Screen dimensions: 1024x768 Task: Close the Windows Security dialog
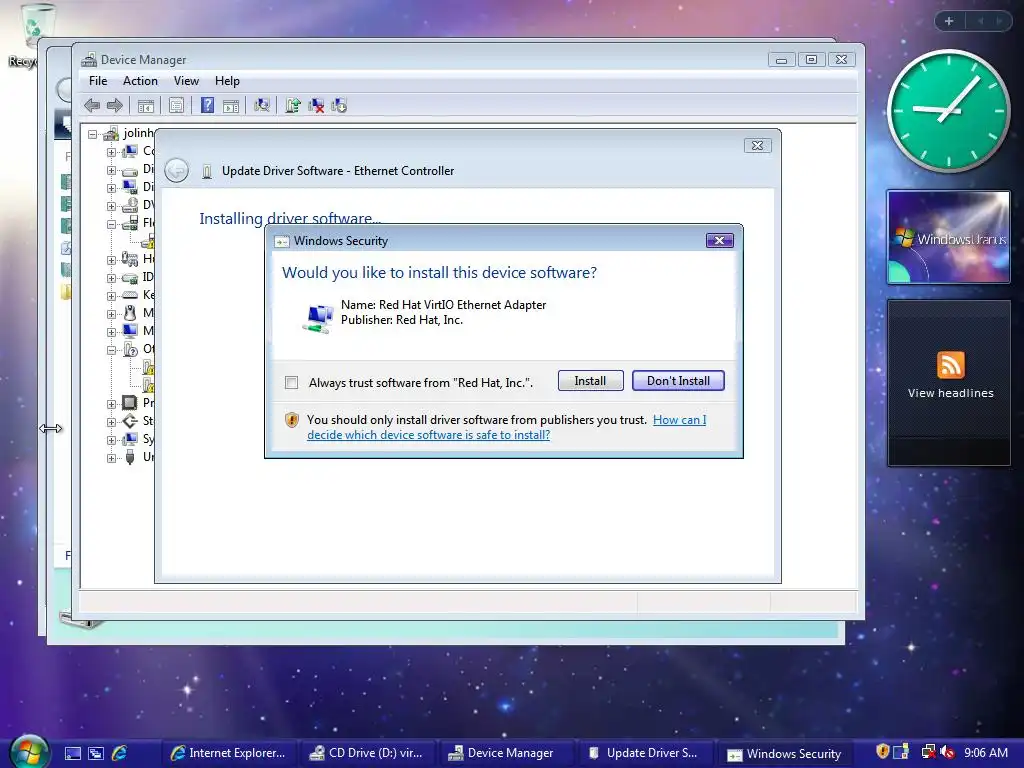click(720, 240)
